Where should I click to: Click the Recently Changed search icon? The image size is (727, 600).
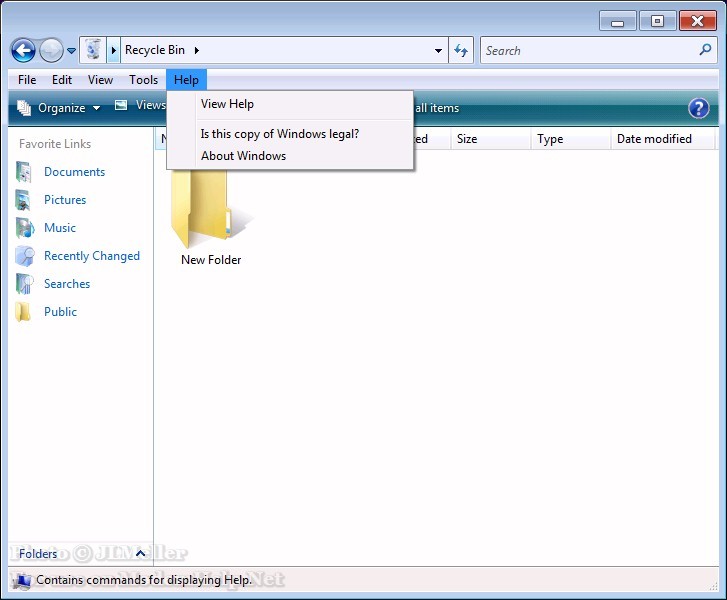click(x=25, y=256)
